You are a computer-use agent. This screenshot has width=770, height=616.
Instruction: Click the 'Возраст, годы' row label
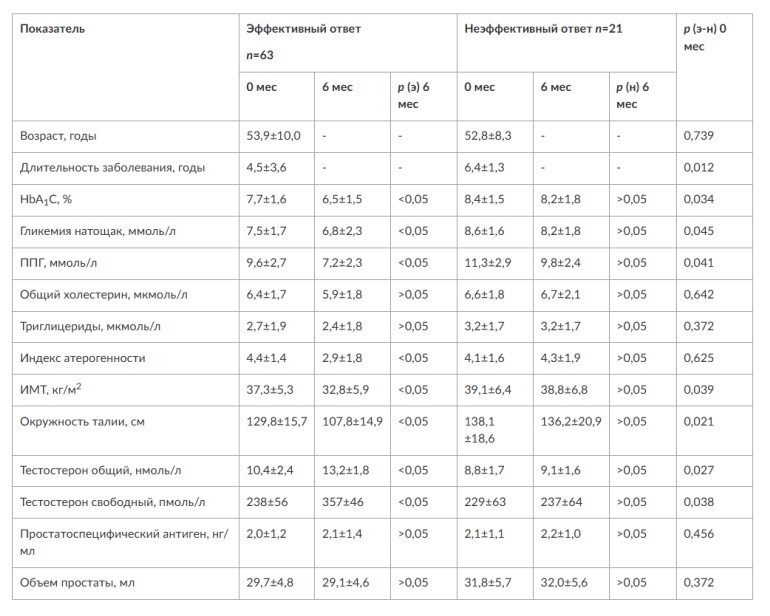click(x=58, y=135)
